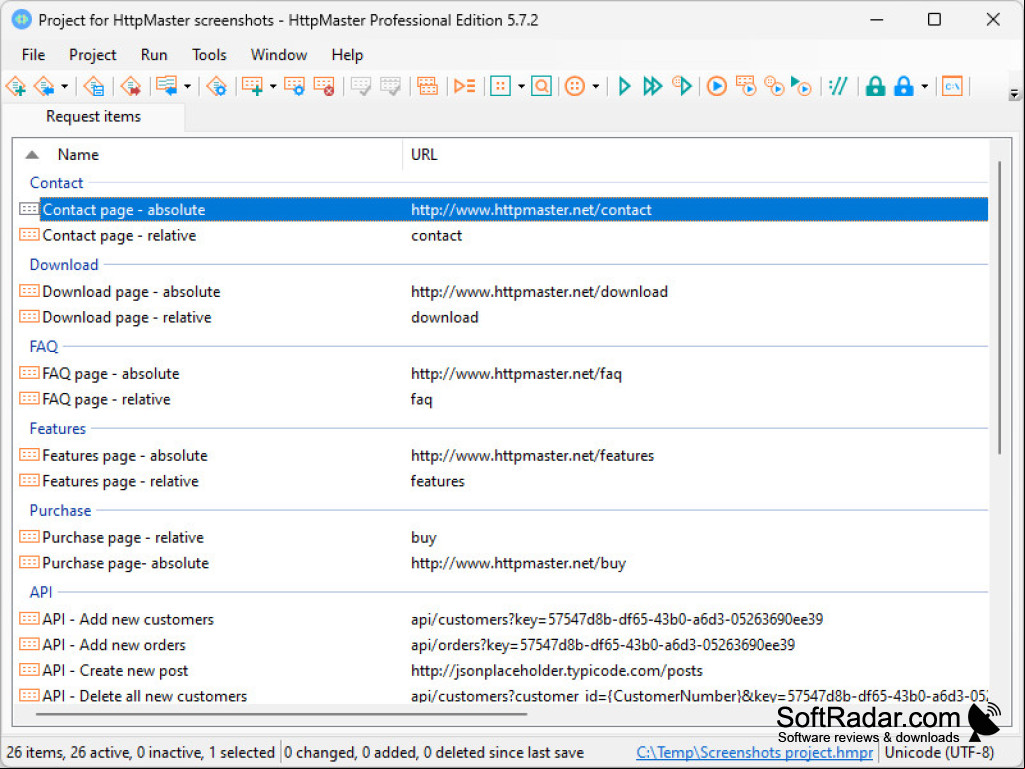Add a request item with grid plus icon
1025x769 pixels.
[252, 86]
